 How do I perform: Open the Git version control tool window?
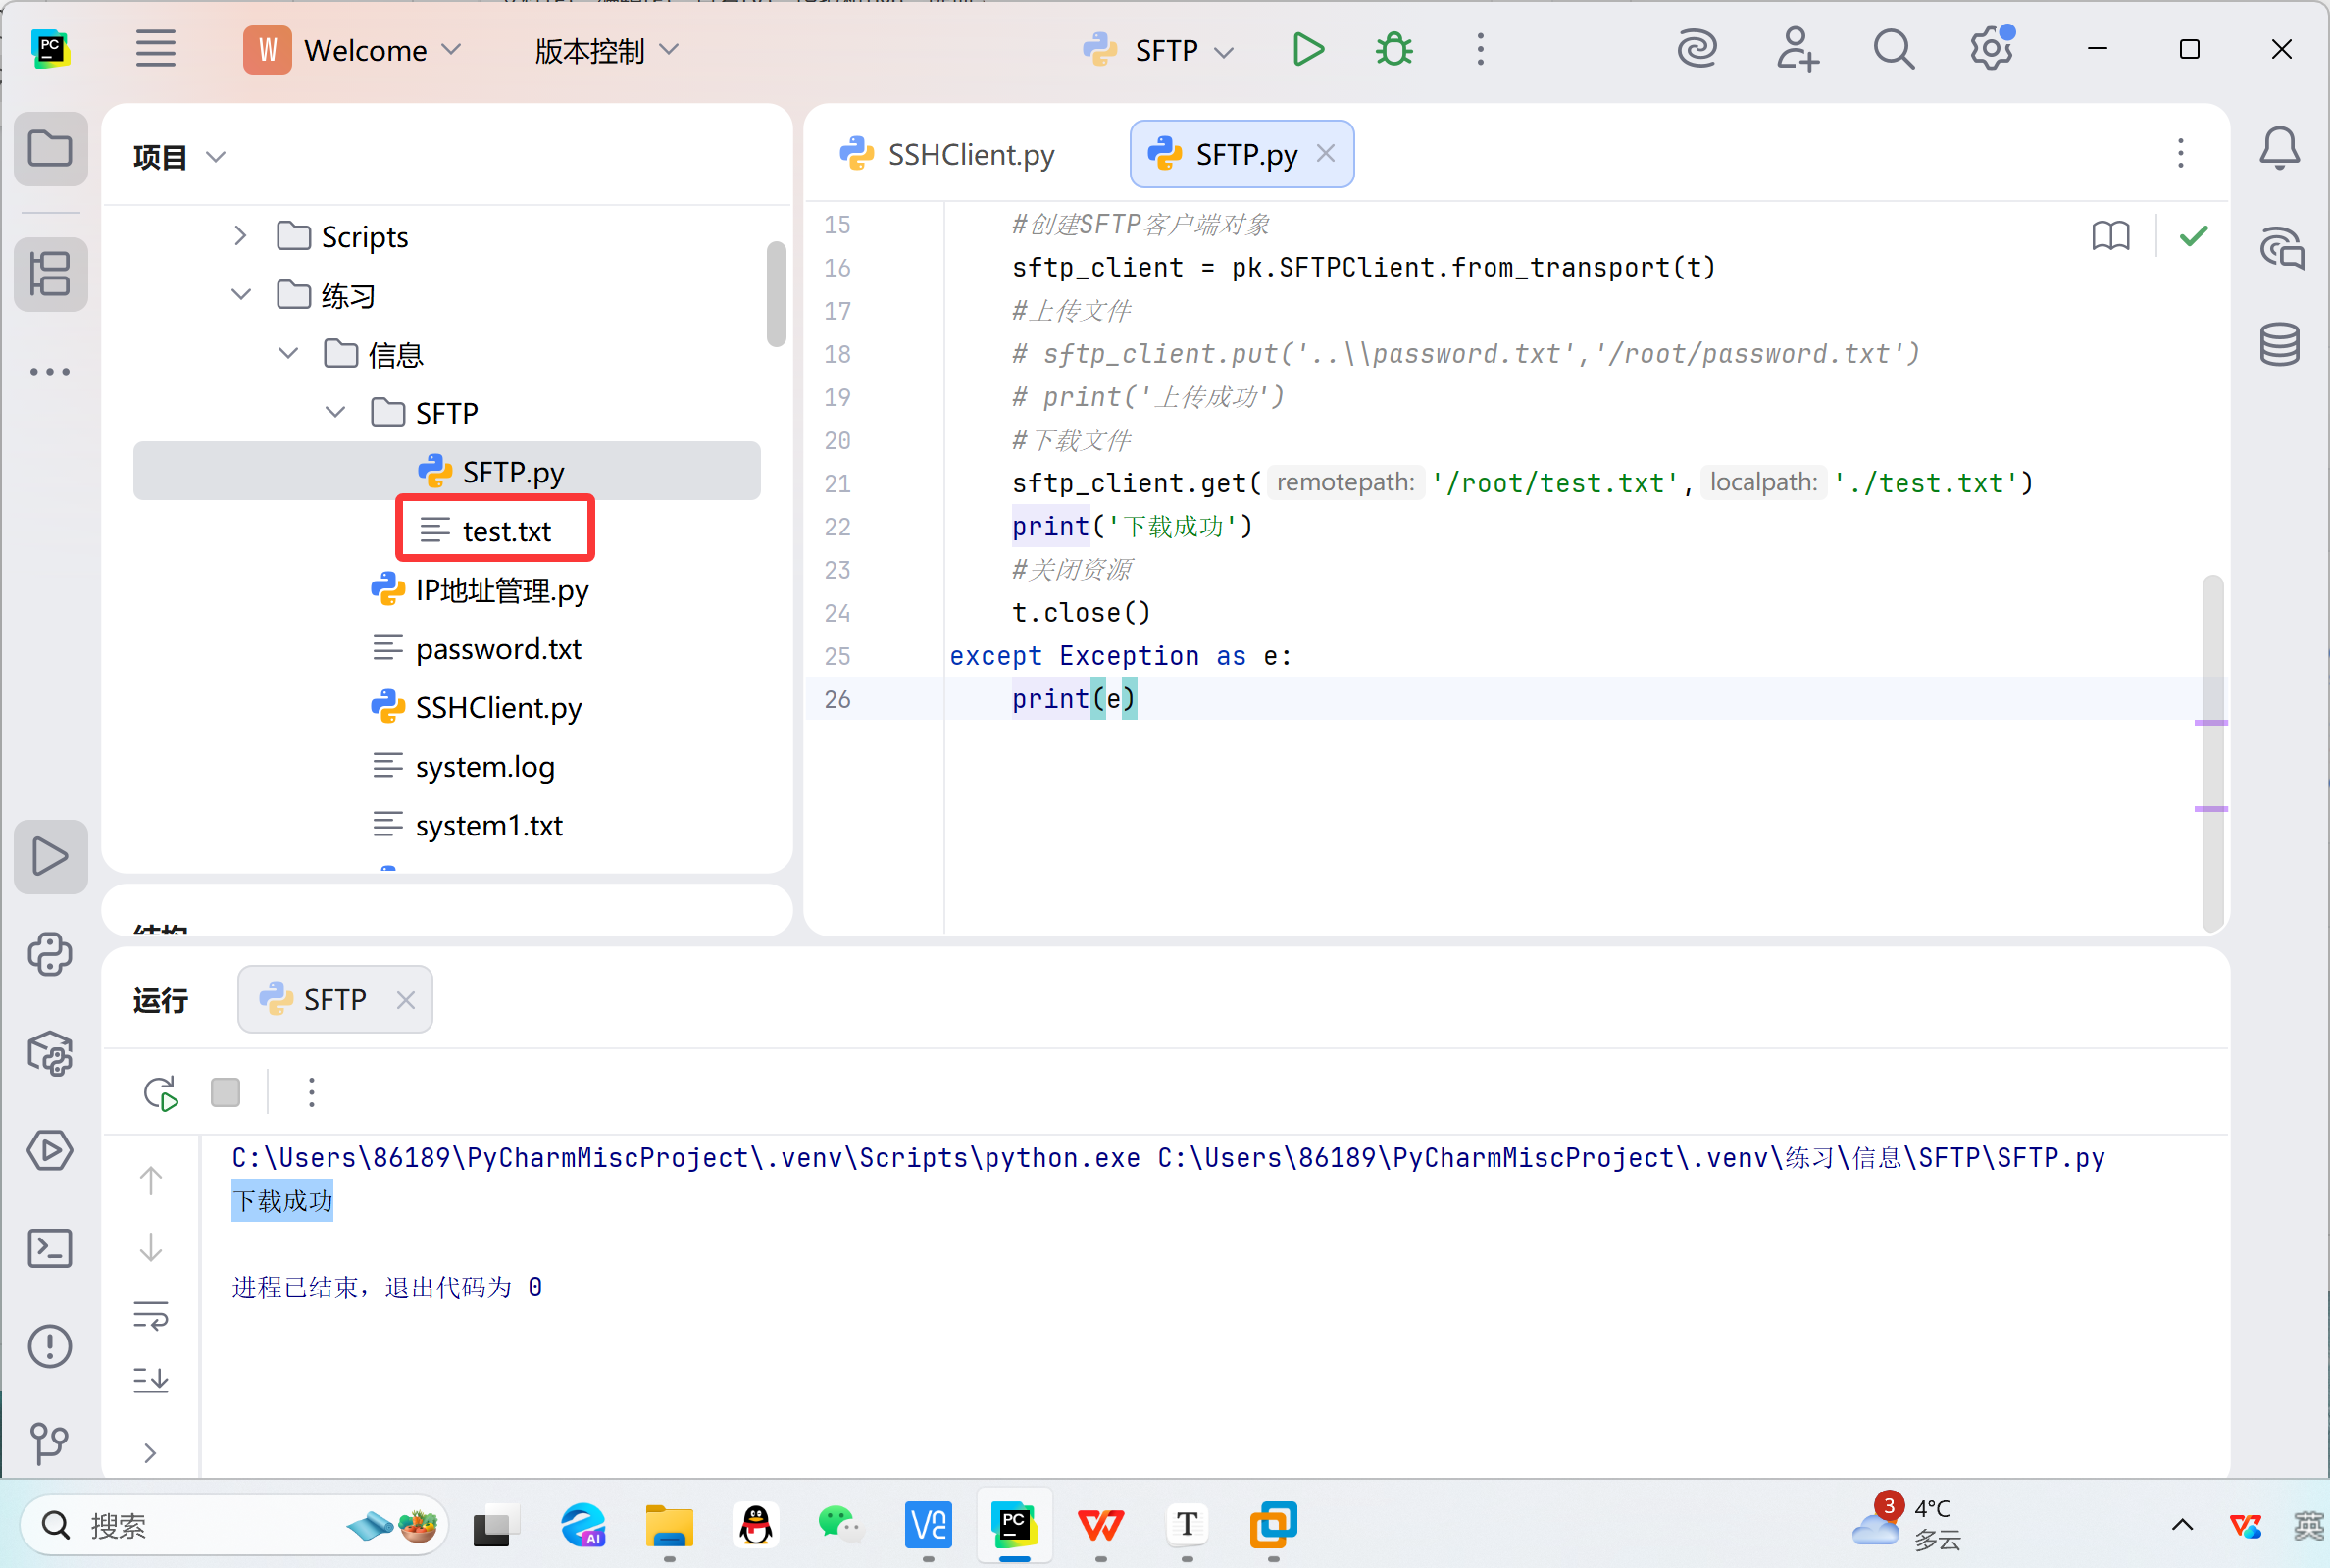tap(50, 1443)
